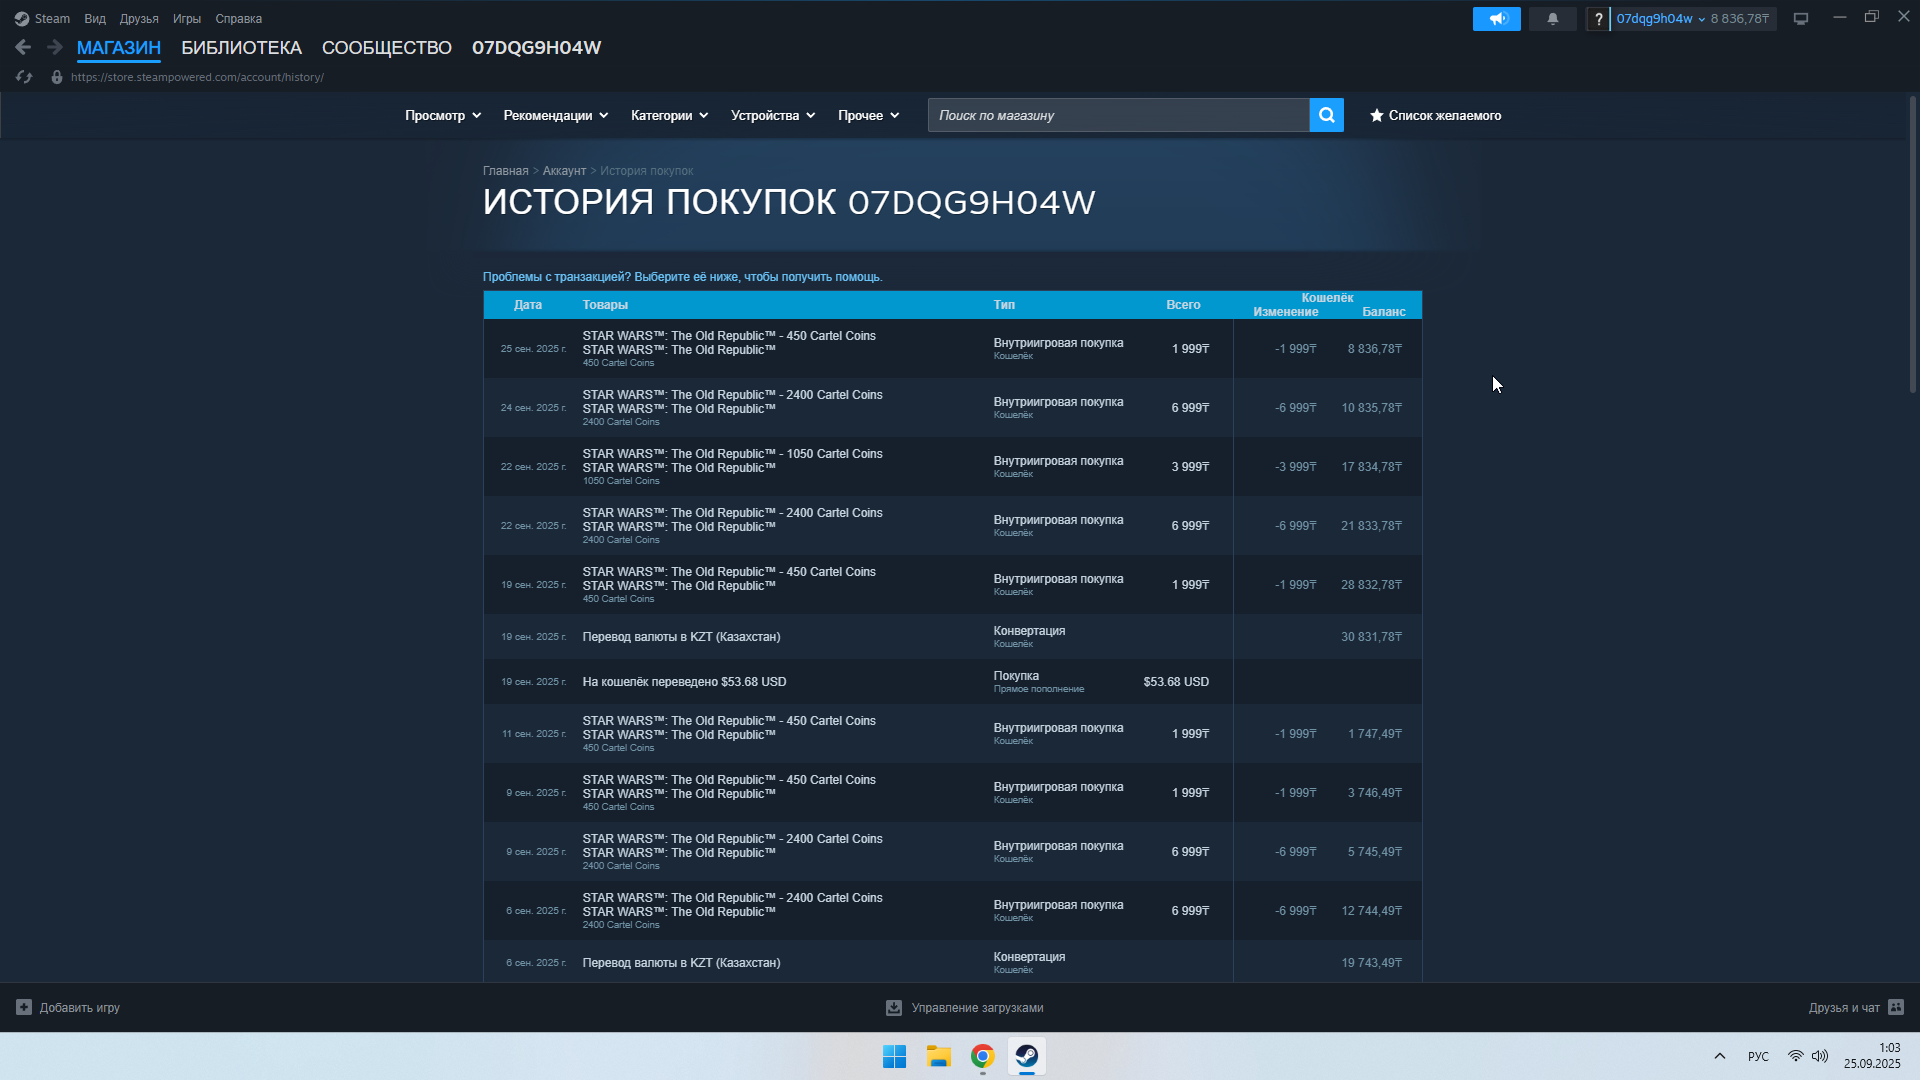Image resolution: width=1920 pixels, height=1080 pixels.
Task: Select the 9 сен. 2400 Cartel Coins transaction
Action: 952,852
